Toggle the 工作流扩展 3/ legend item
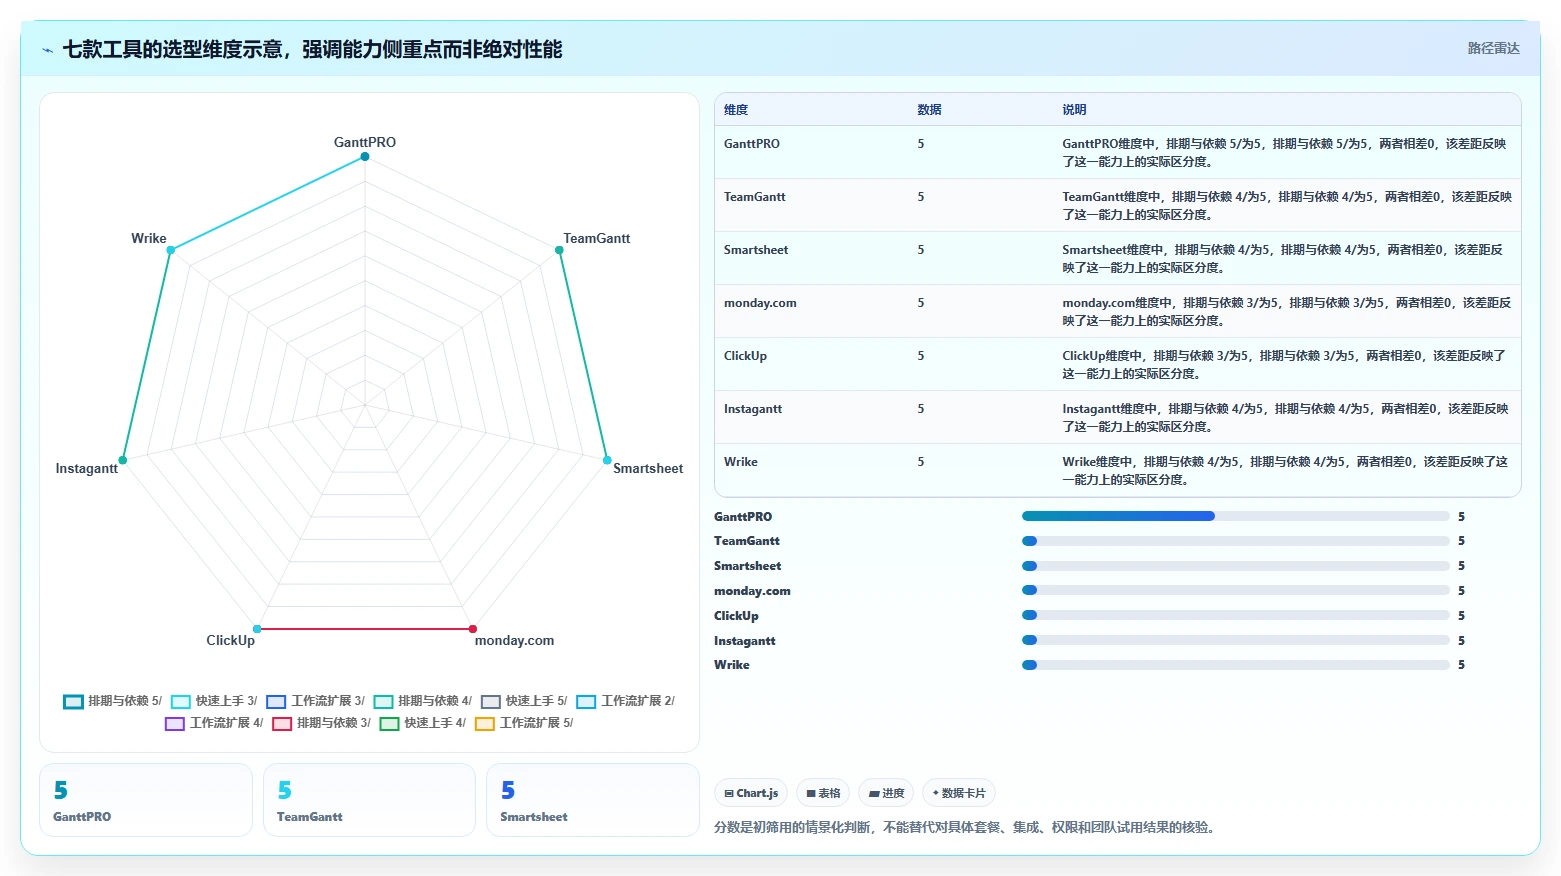This screenshot has height=876, width=1561. 315,701
